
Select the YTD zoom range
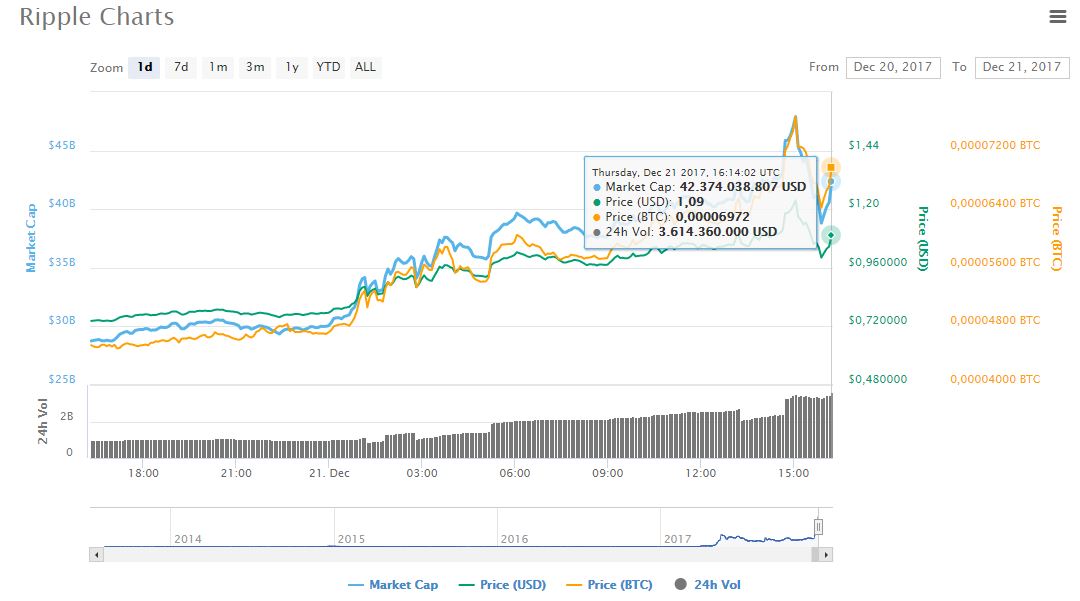pyautogui.click(x=328, y=67)
